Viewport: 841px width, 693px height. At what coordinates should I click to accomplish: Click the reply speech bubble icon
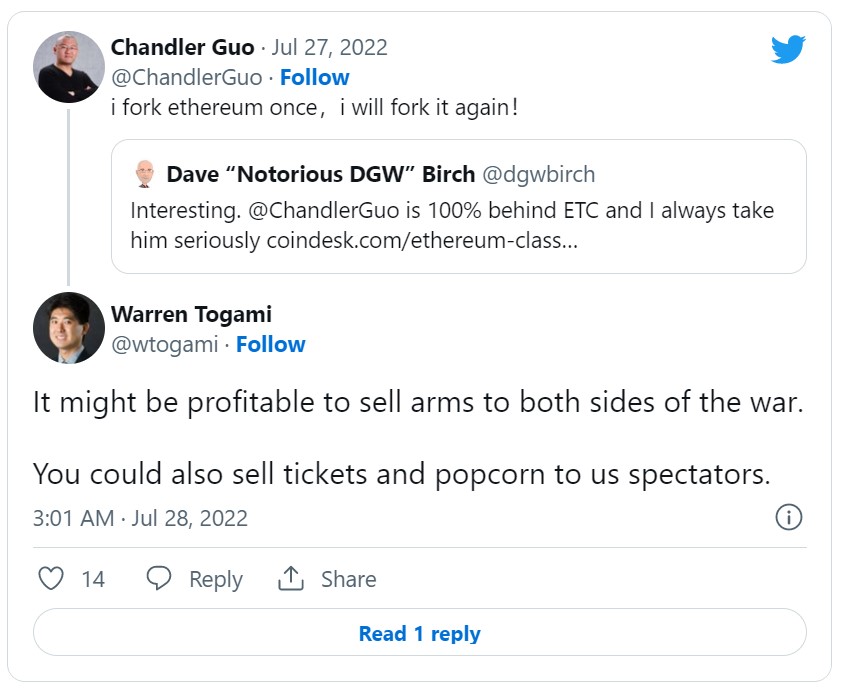click(x=159, y=579)
